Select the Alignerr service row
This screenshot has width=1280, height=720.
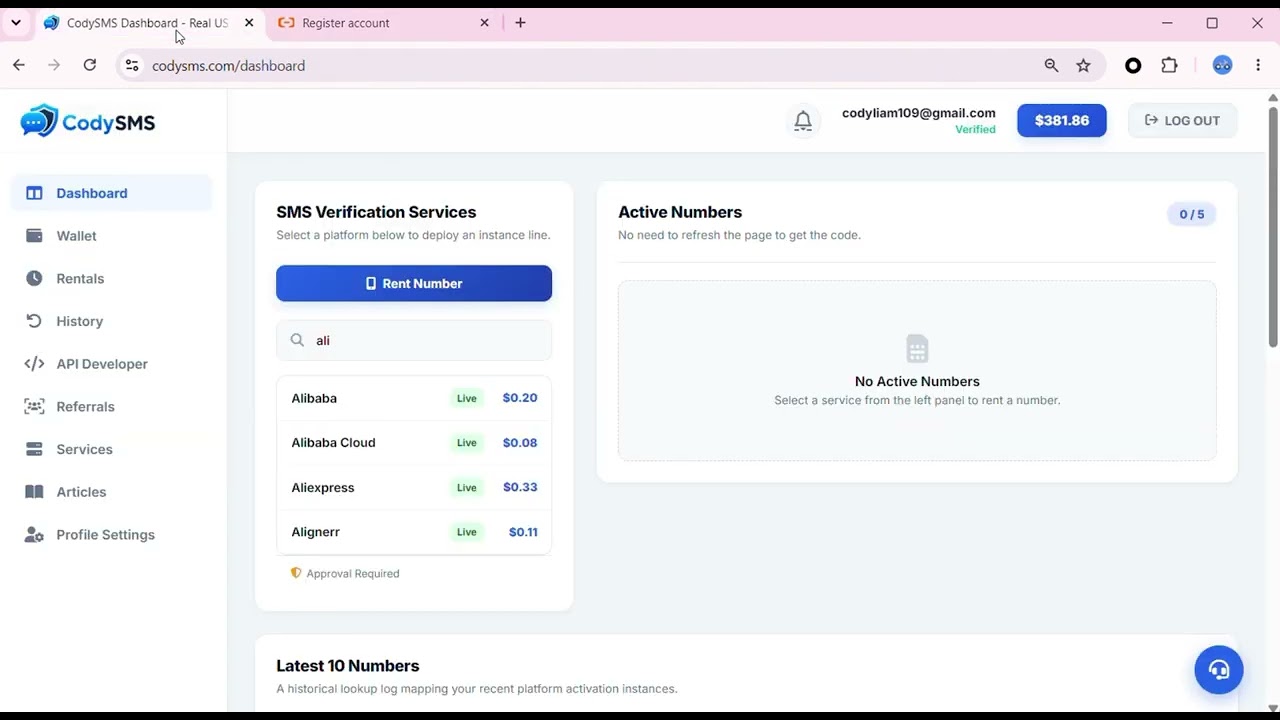coord(414,532)
